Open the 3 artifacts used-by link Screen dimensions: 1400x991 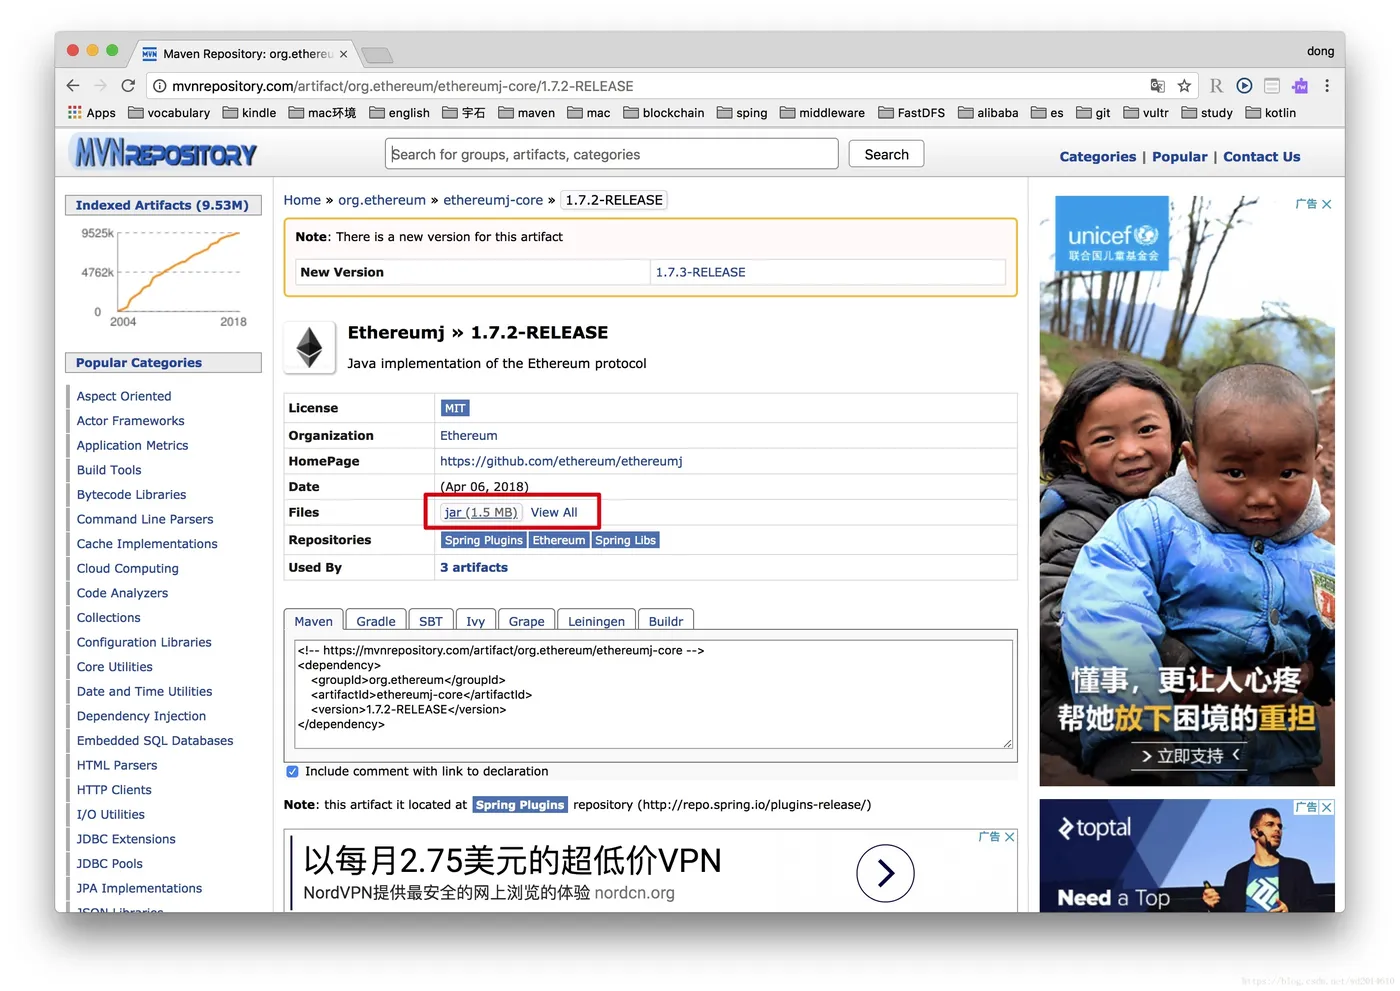474,567
